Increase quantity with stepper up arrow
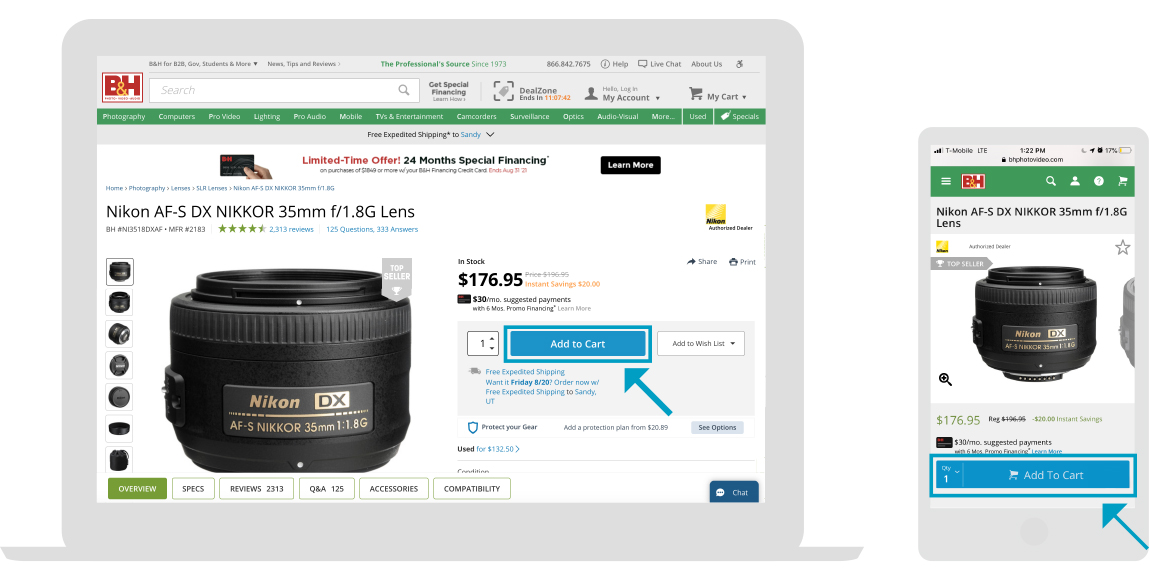The width and height of the screenshot is (1150, 578). tap(491, 338)
